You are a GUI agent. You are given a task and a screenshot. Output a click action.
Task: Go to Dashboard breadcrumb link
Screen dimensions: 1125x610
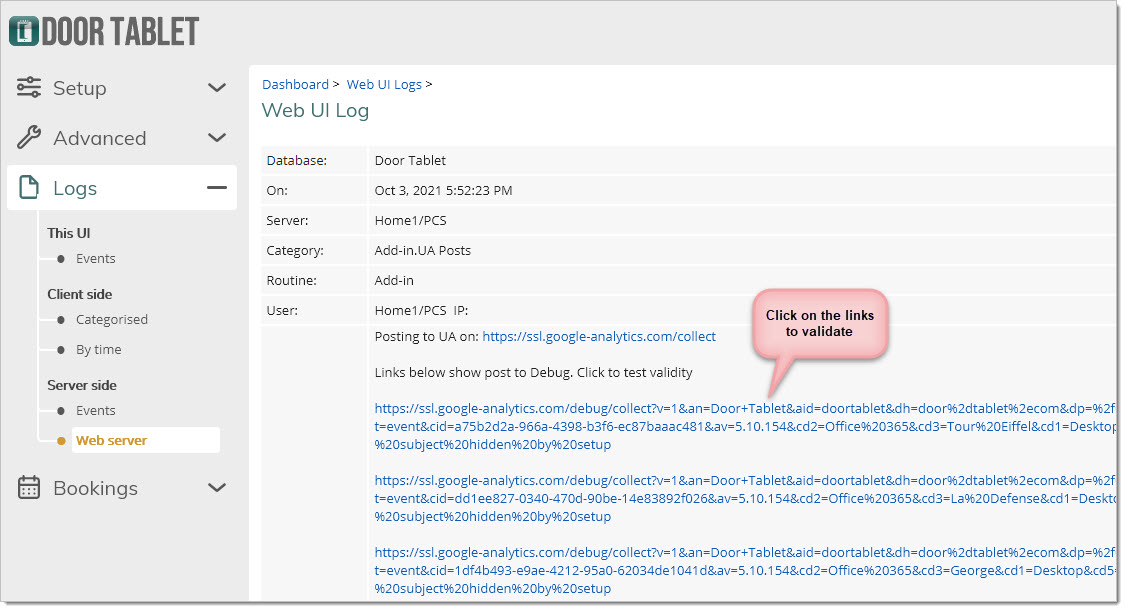click(x=295, y=85)
